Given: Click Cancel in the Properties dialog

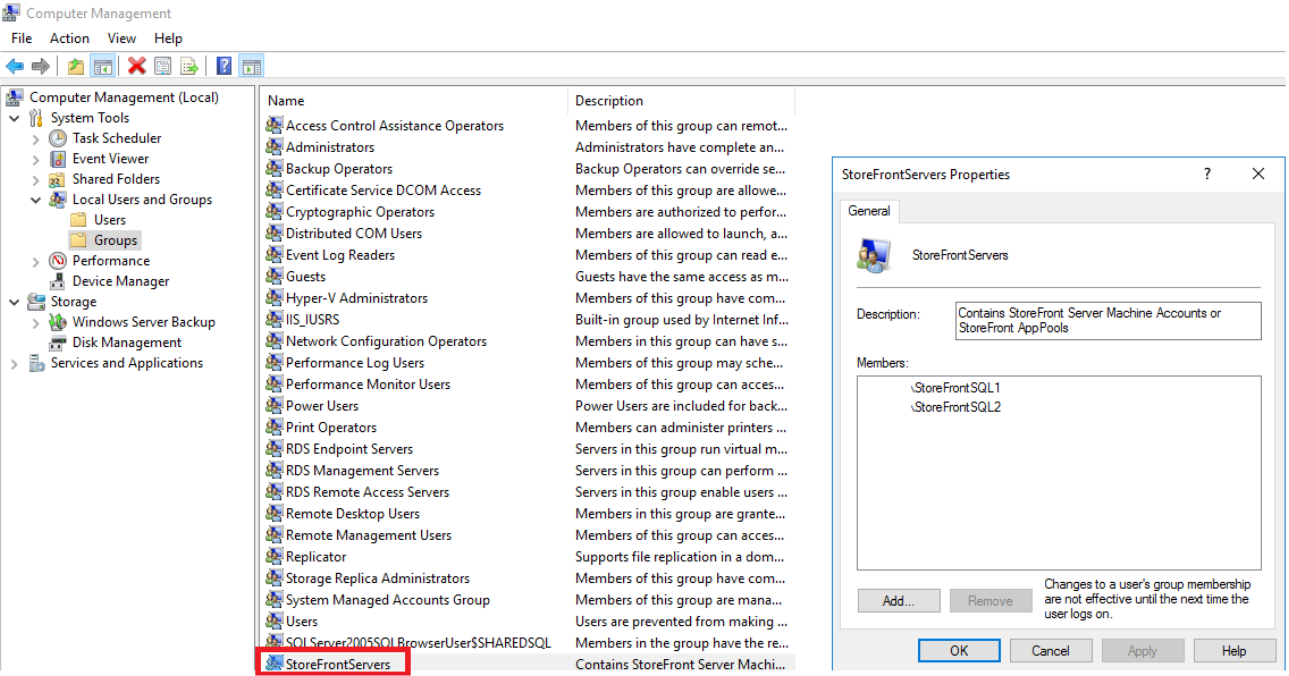Looking at the screenshot, I should tap(1050, 650).
